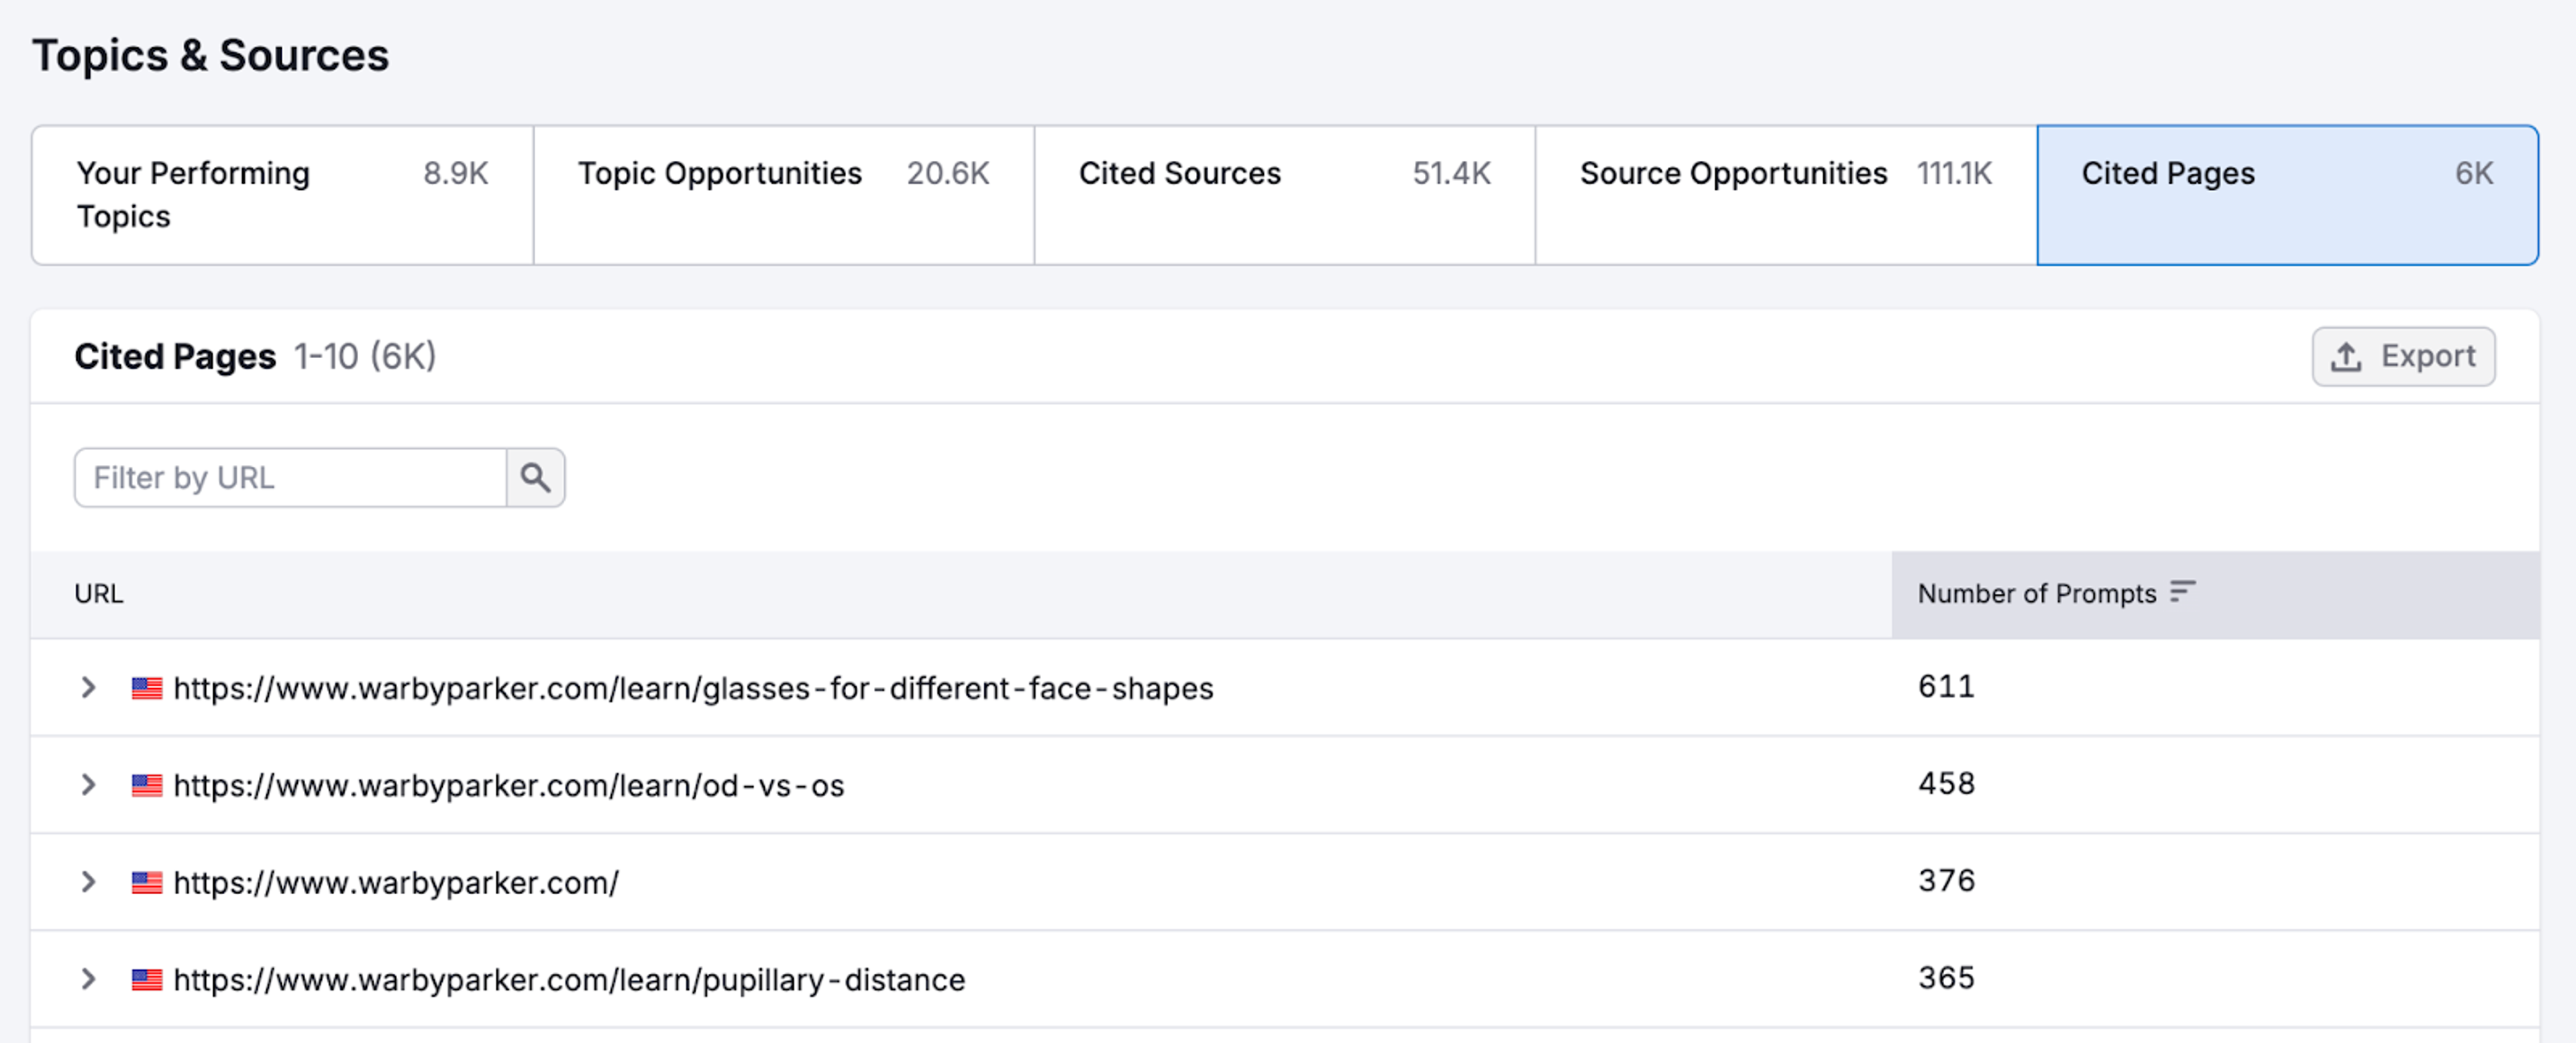The width and height of the screenshot is (2576, 1043).
Task: Click the Filter by URL field
Action: tap(290, 478)
